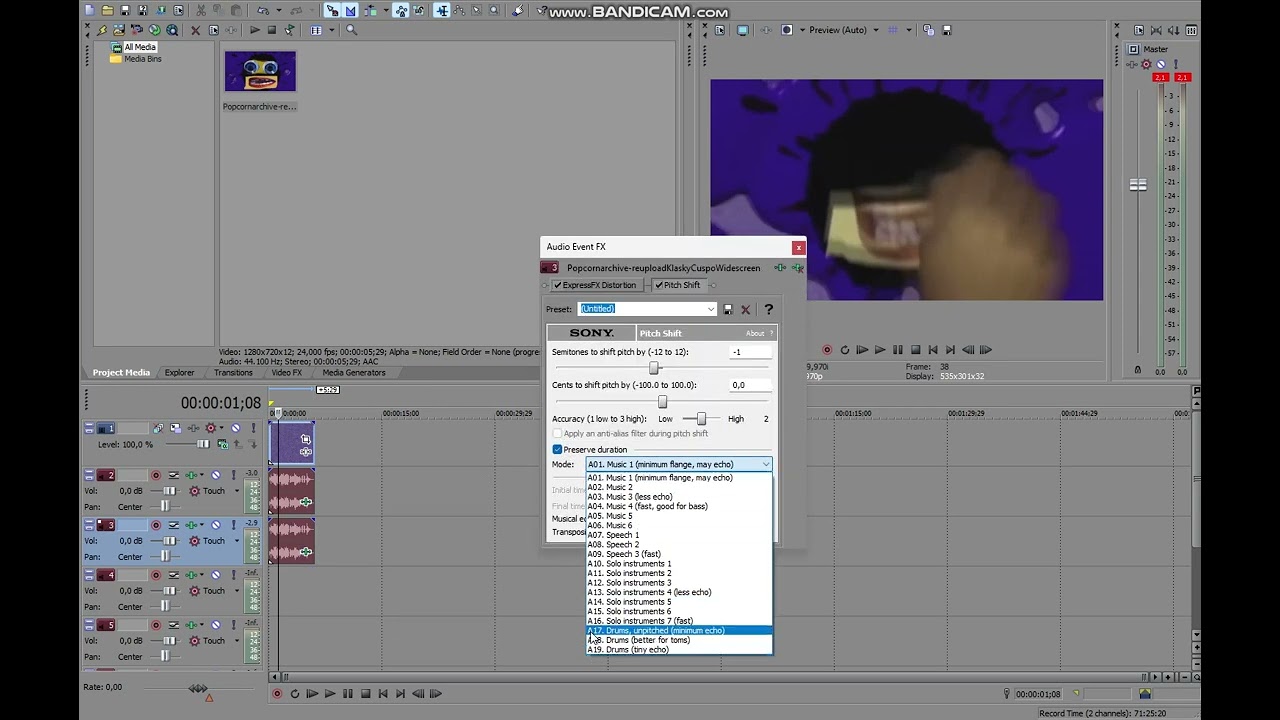Save the Pitch Shift preset
This screenshot has width=1280, height=720.
coord(728,309)
